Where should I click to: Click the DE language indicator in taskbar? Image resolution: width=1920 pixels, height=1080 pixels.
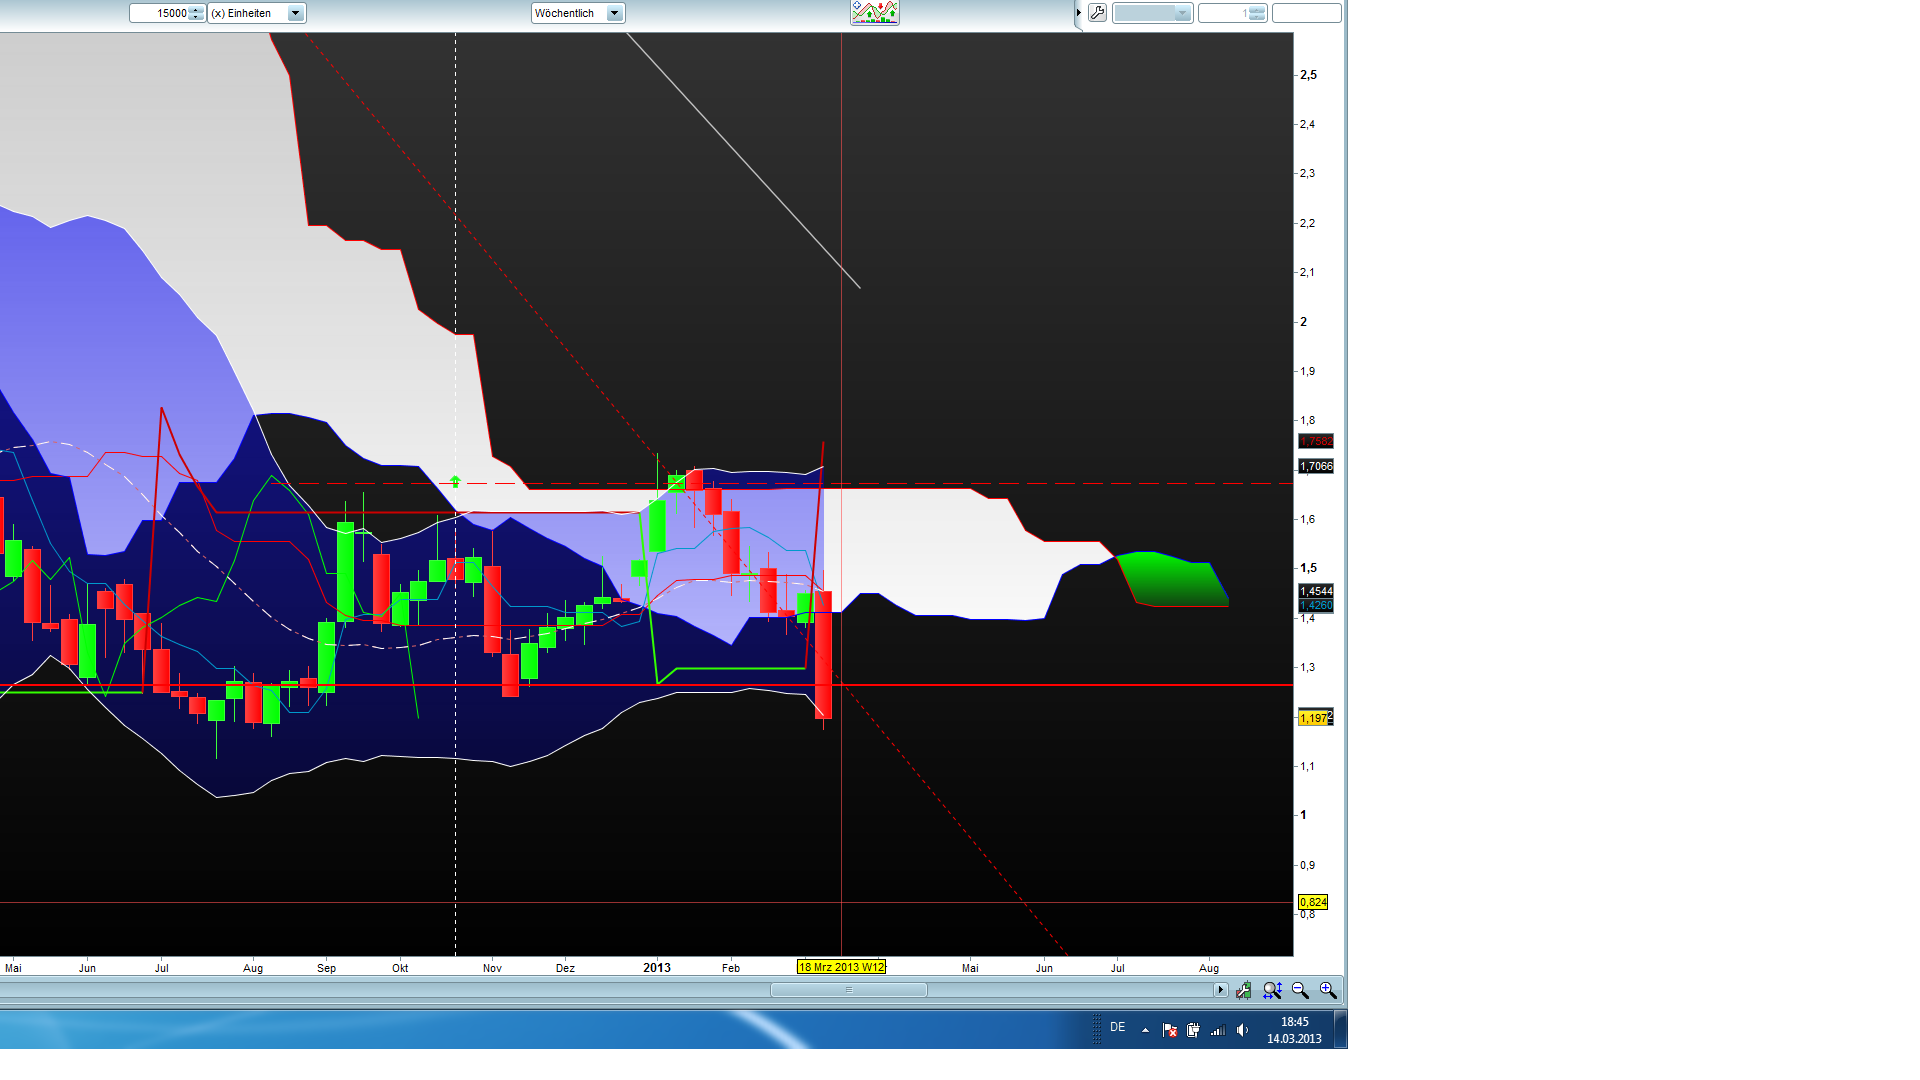tap(1117, 1028)
